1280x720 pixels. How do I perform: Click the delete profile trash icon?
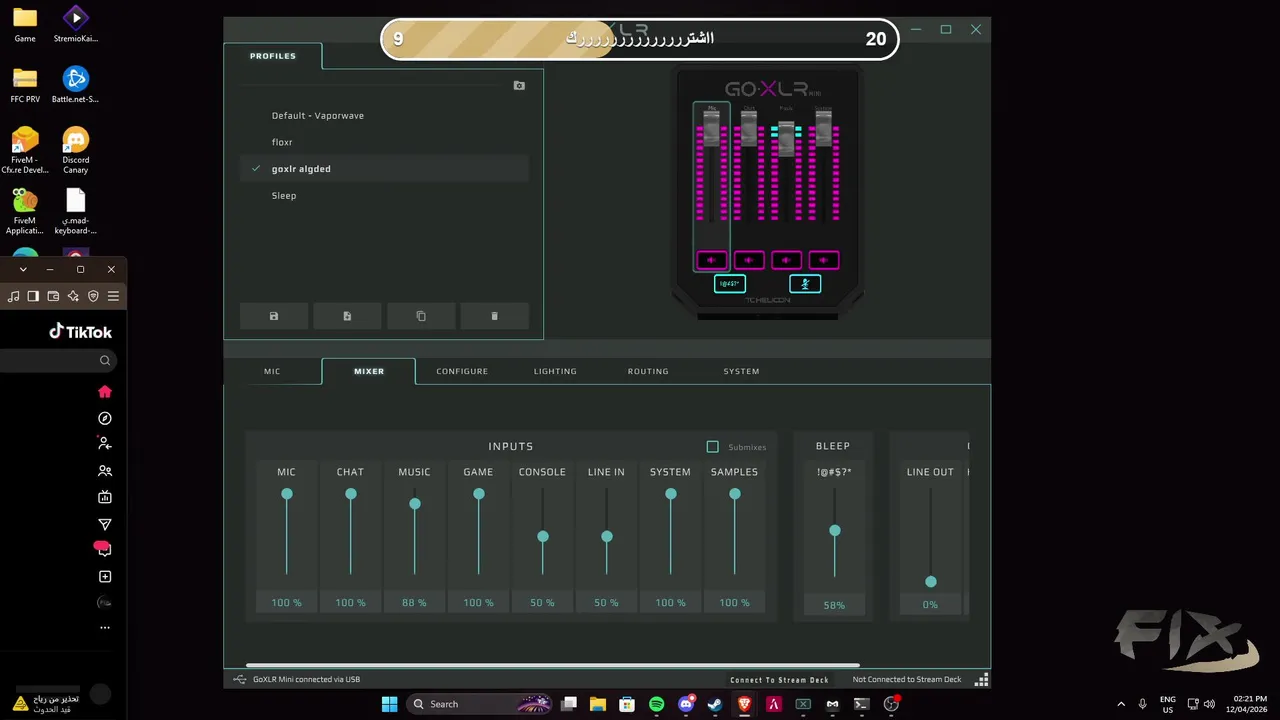494,316
